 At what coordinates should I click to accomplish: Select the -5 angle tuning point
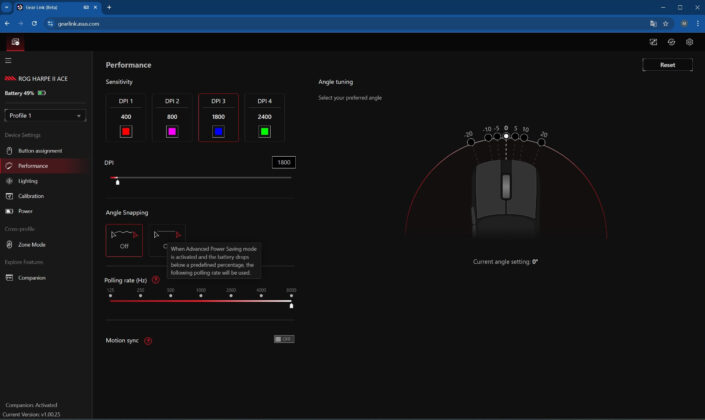tap(497, 136)
